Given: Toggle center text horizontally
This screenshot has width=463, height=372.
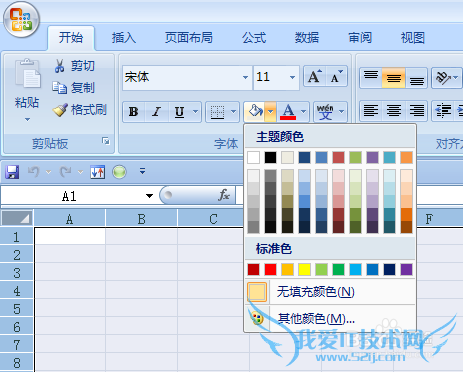Looking at the screenshot, I should pyautogui.click(x=394, y=111).
